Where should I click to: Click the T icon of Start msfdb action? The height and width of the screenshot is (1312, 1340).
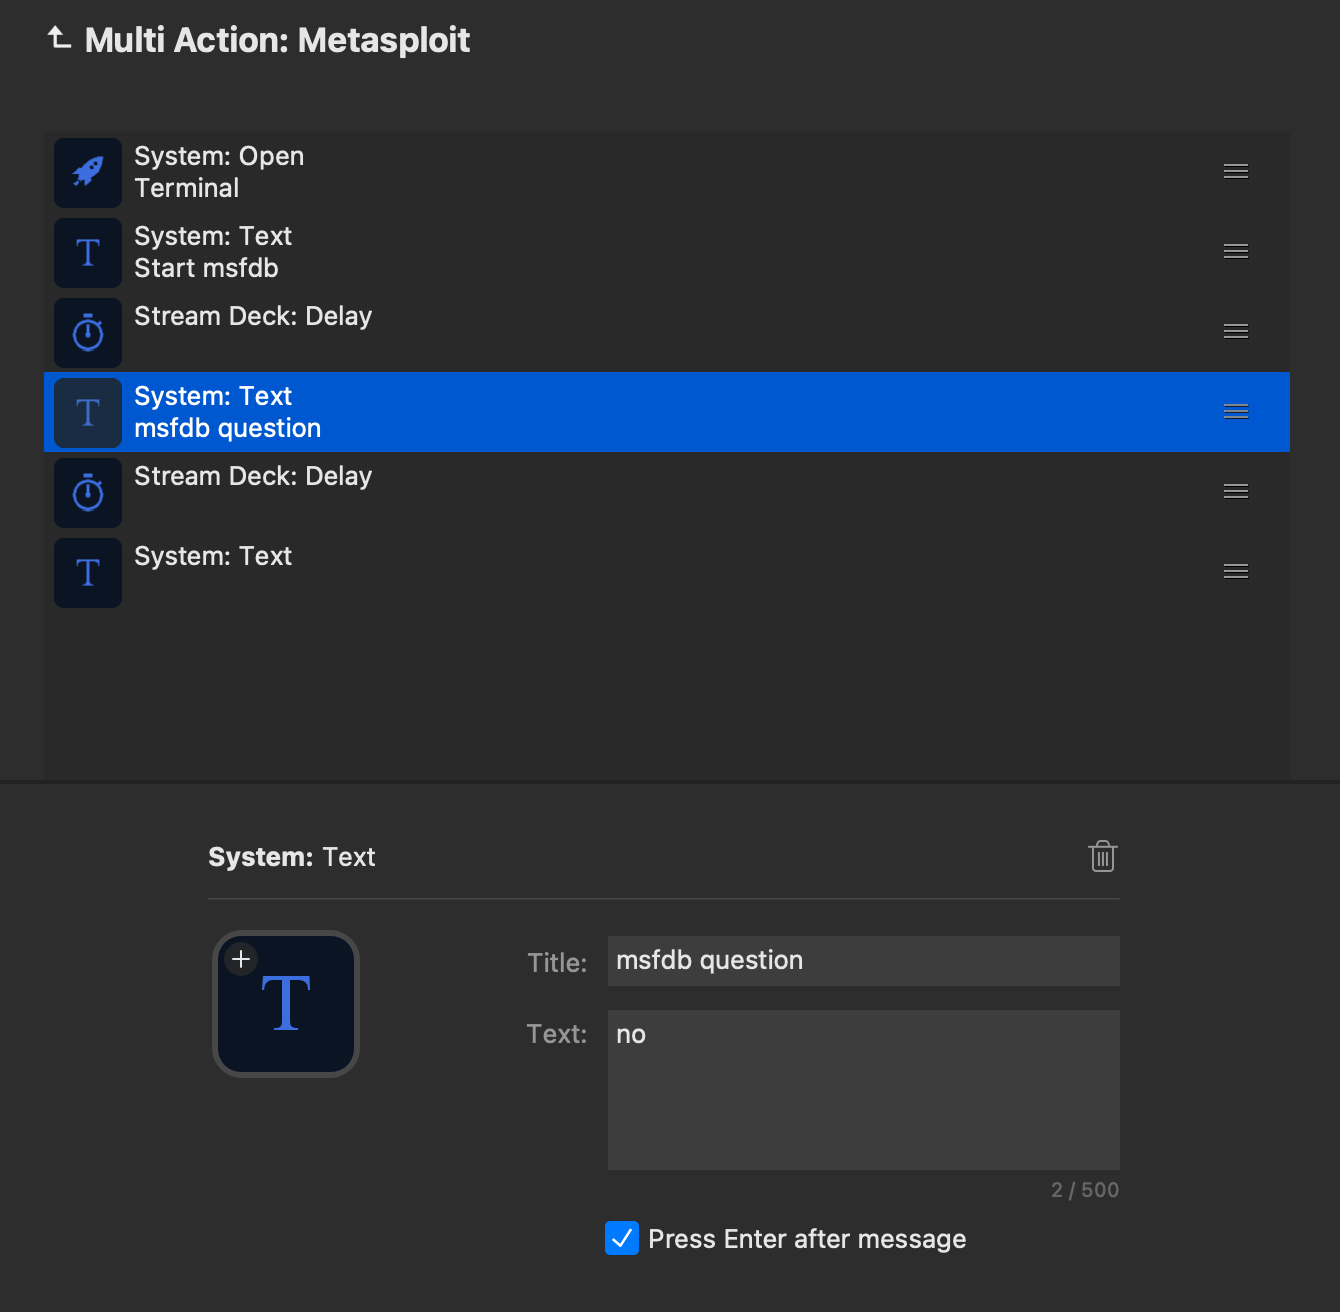88,252
